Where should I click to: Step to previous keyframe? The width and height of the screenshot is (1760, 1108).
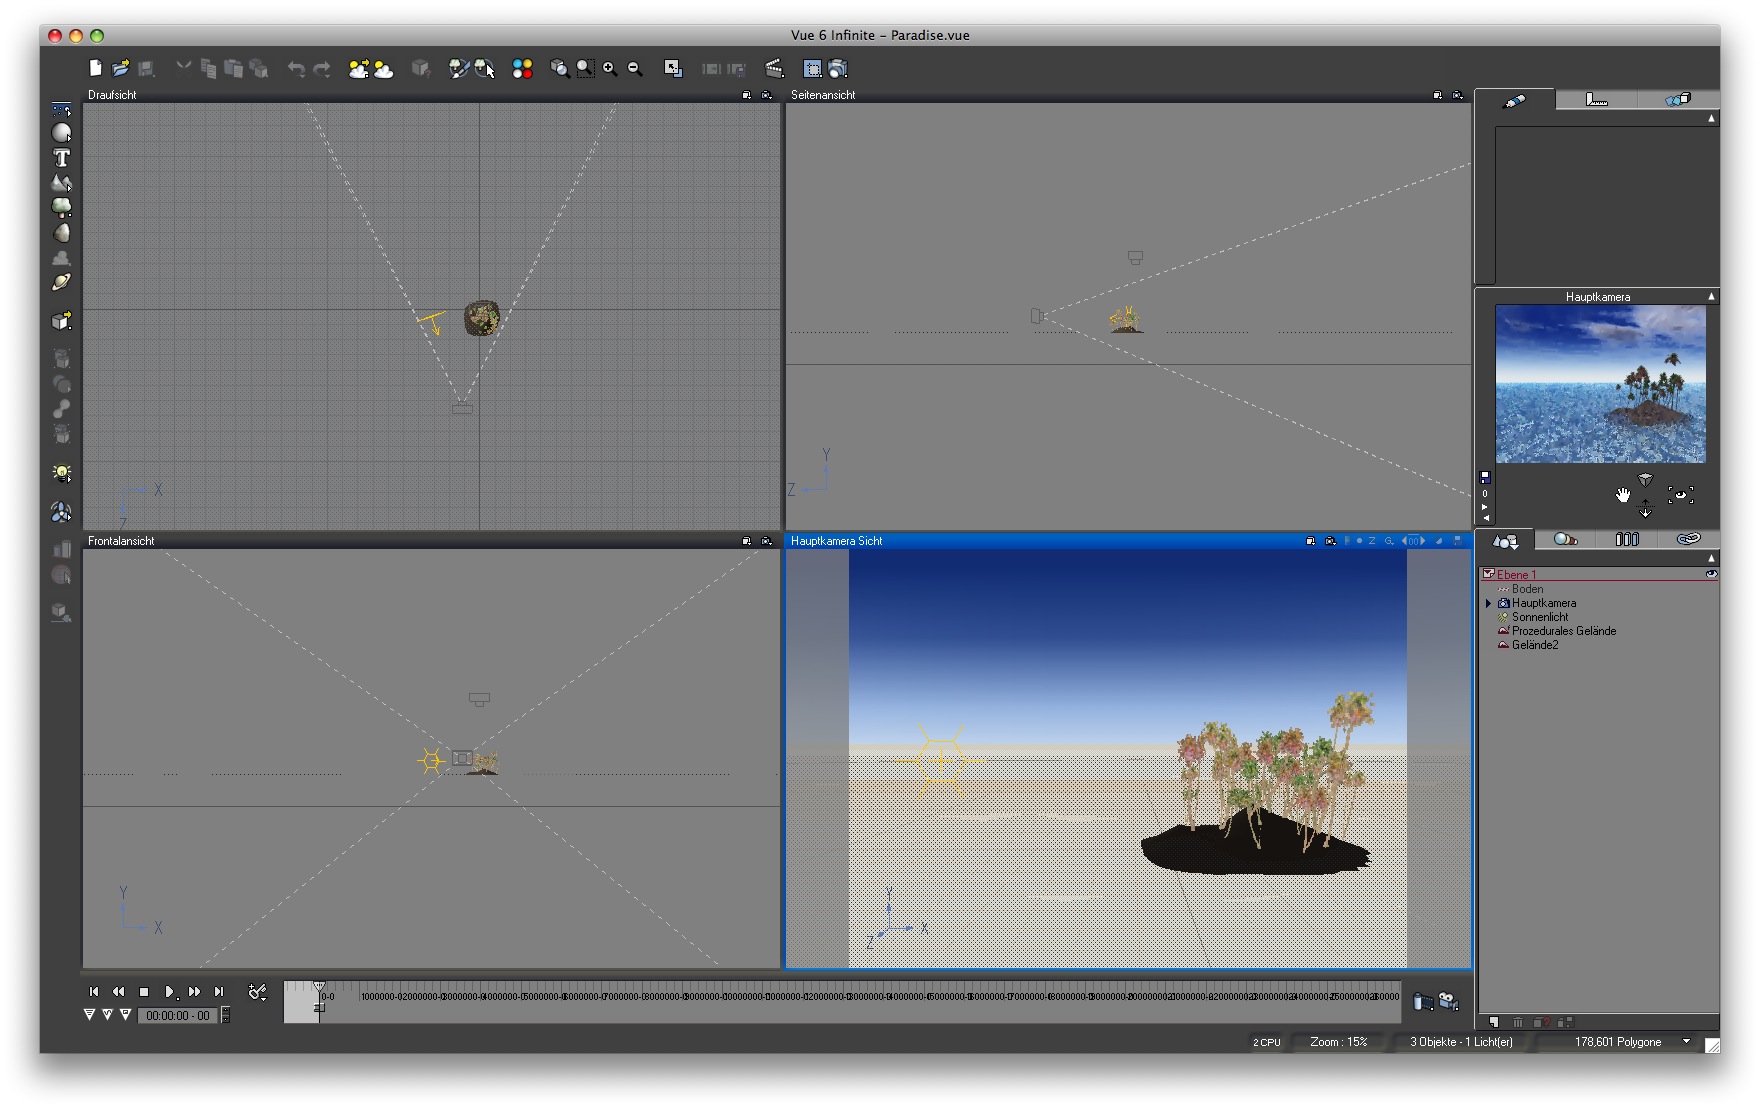coord(119,992)
